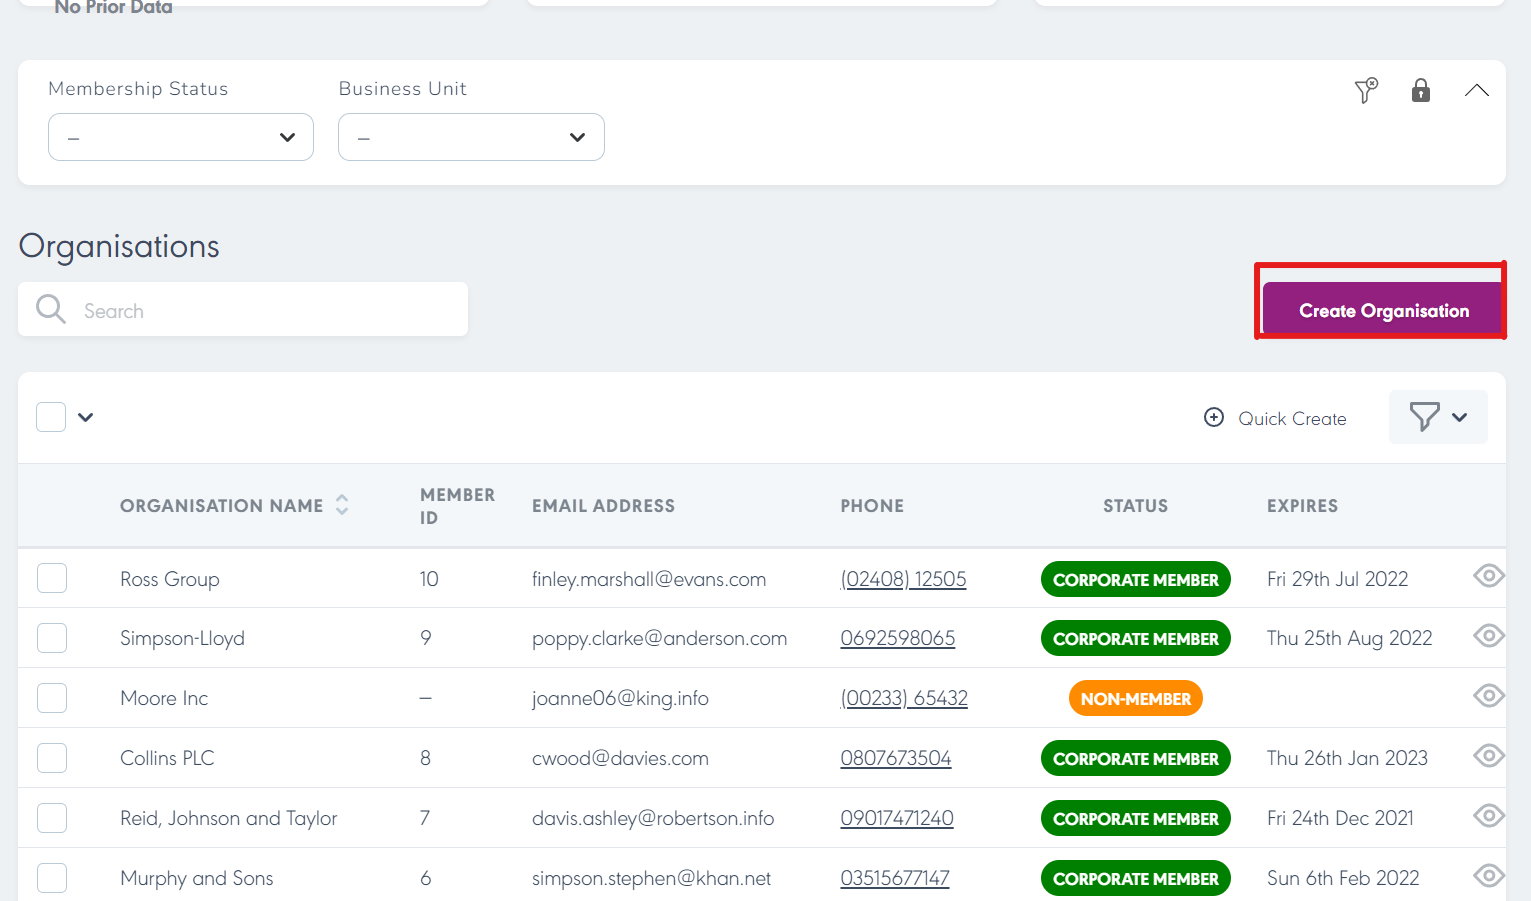The width and height of the screenshot is (1531, 901).
Task: View Moore Inc details via eye icon
Action: [1488, 696]
